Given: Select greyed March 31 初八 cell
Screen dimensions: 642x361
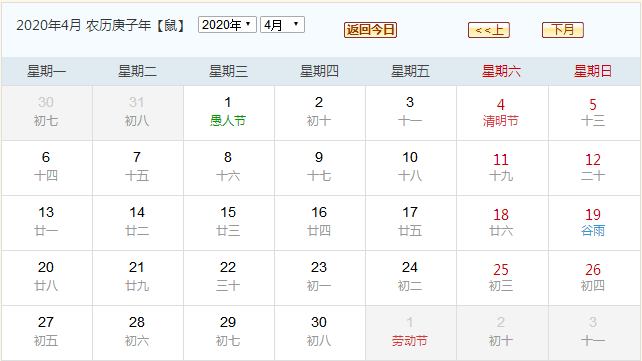Looking at the screenshot, I should [x=138, y=113].
